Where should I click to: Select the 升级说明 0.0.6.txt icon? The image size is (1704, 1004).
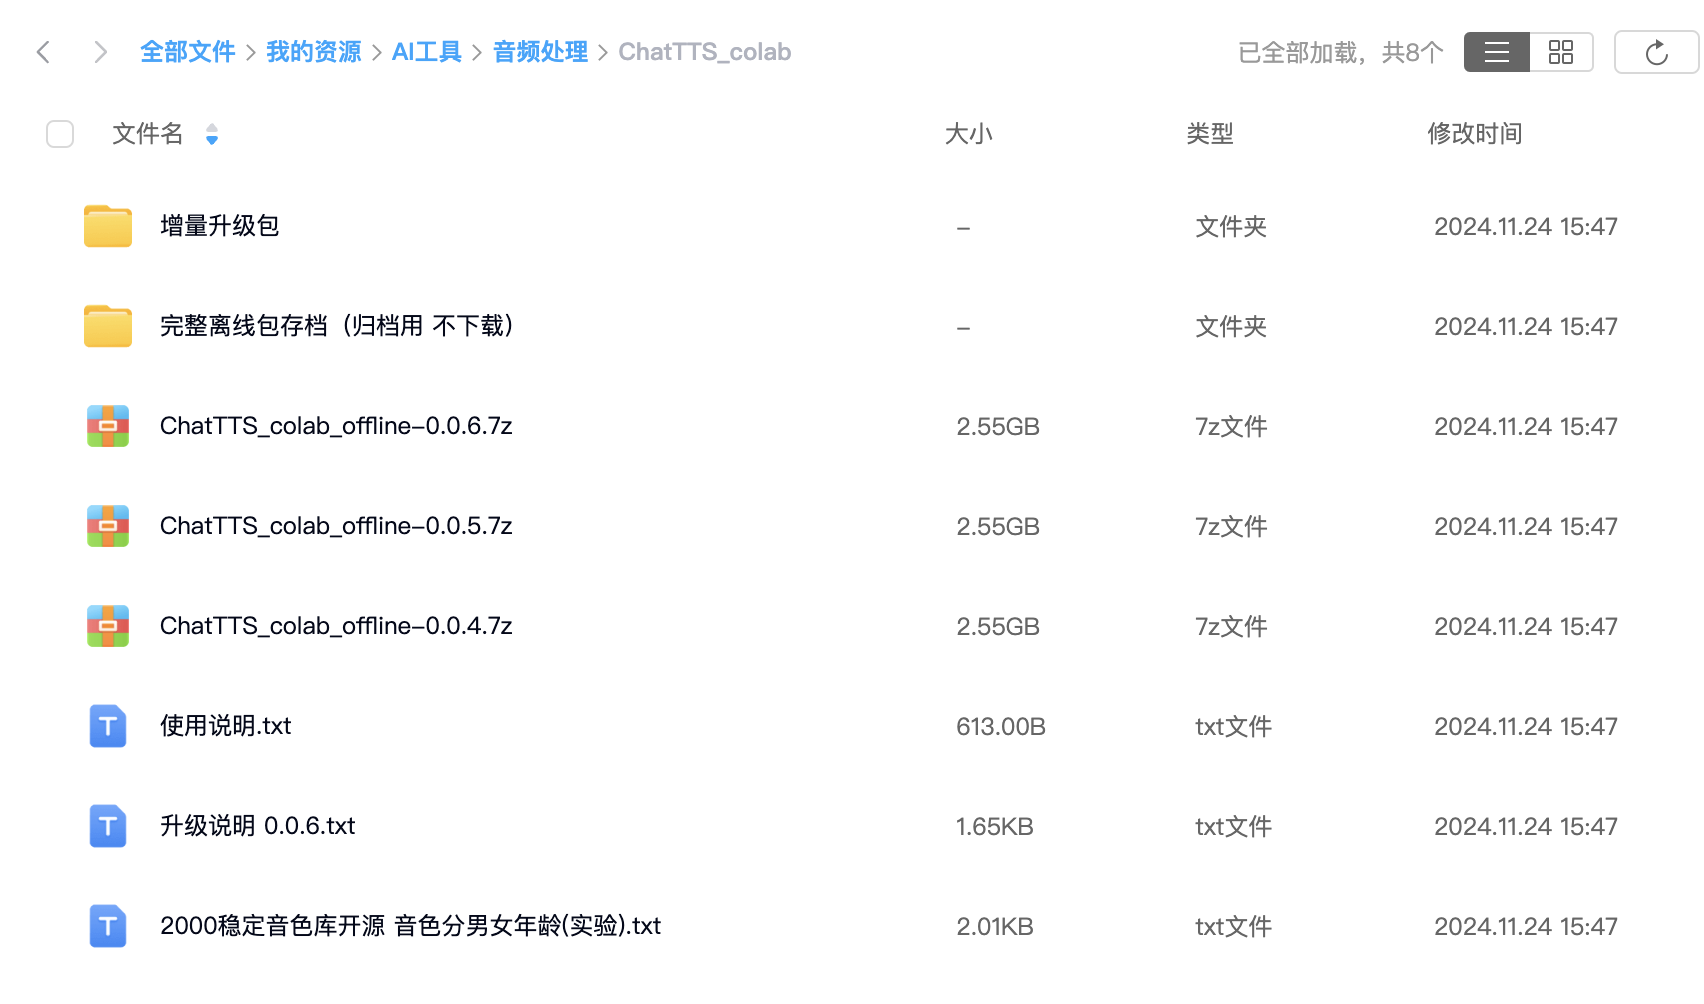click(x=108, y=826)
